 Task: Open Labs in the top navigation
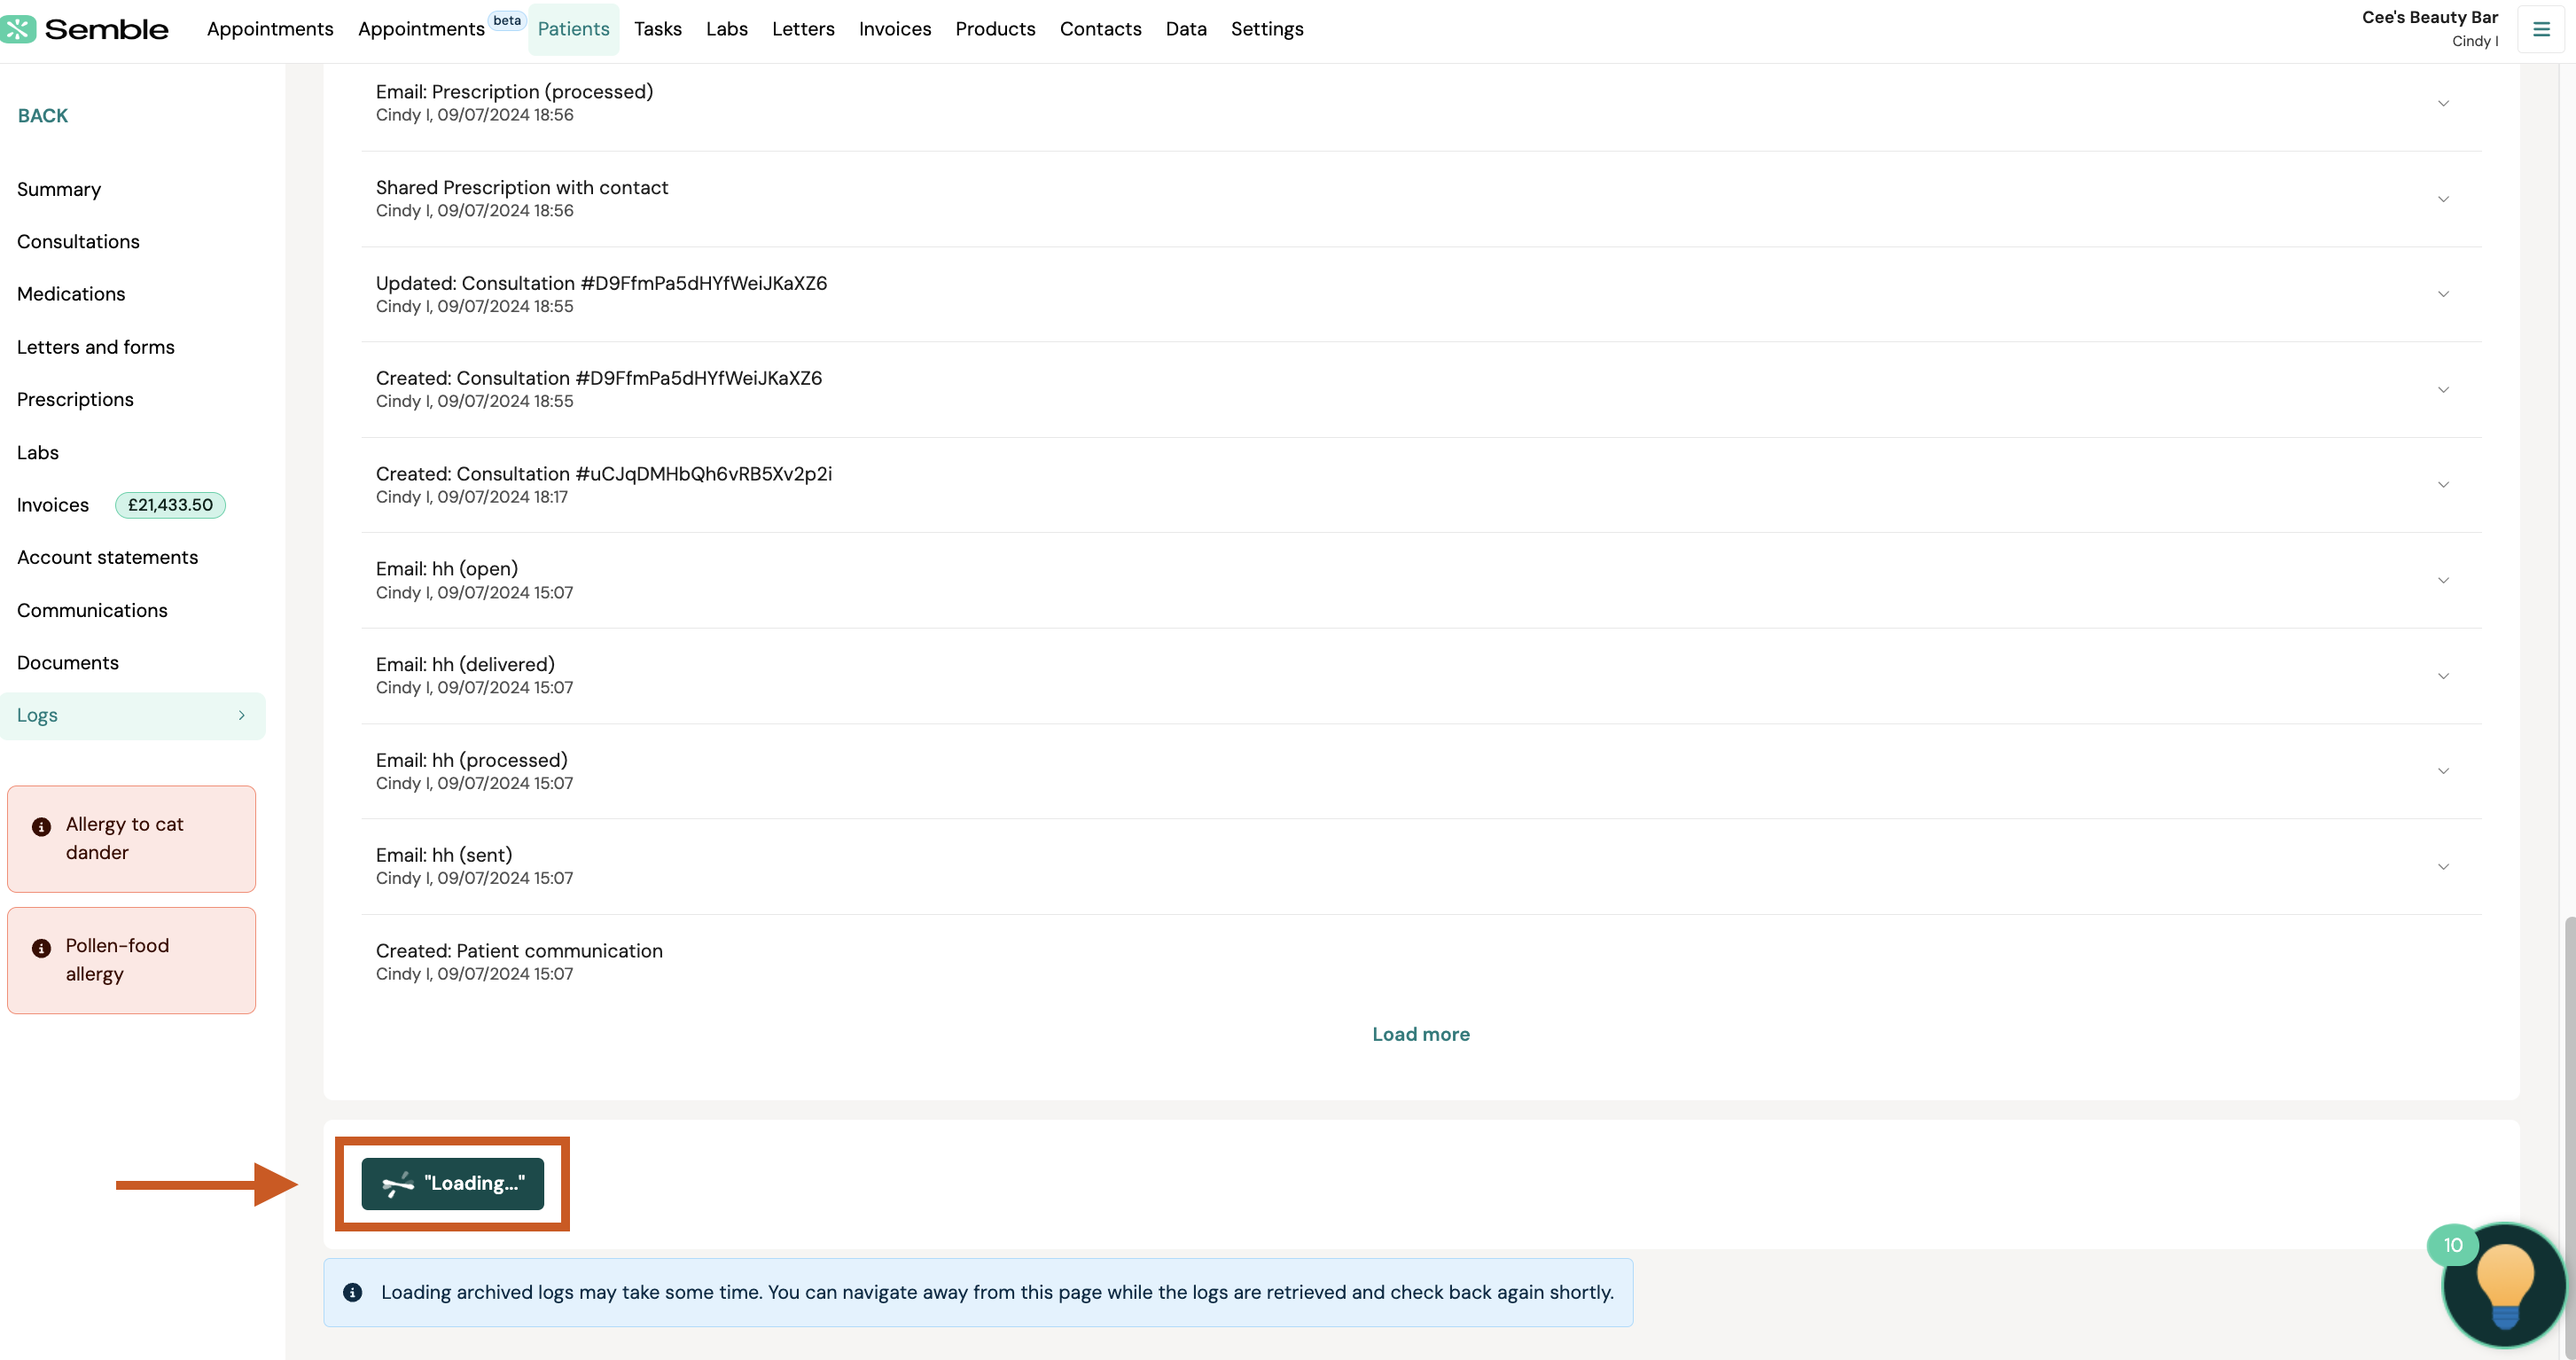coord(727,29)
